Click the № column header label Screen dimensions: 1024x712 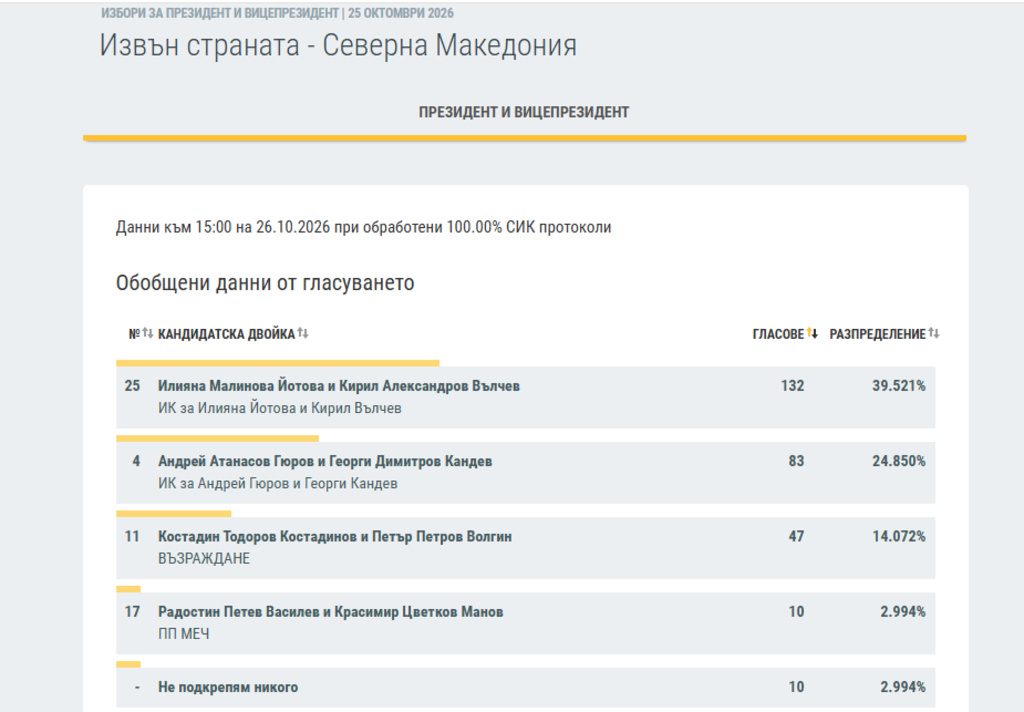pos(135,334)
